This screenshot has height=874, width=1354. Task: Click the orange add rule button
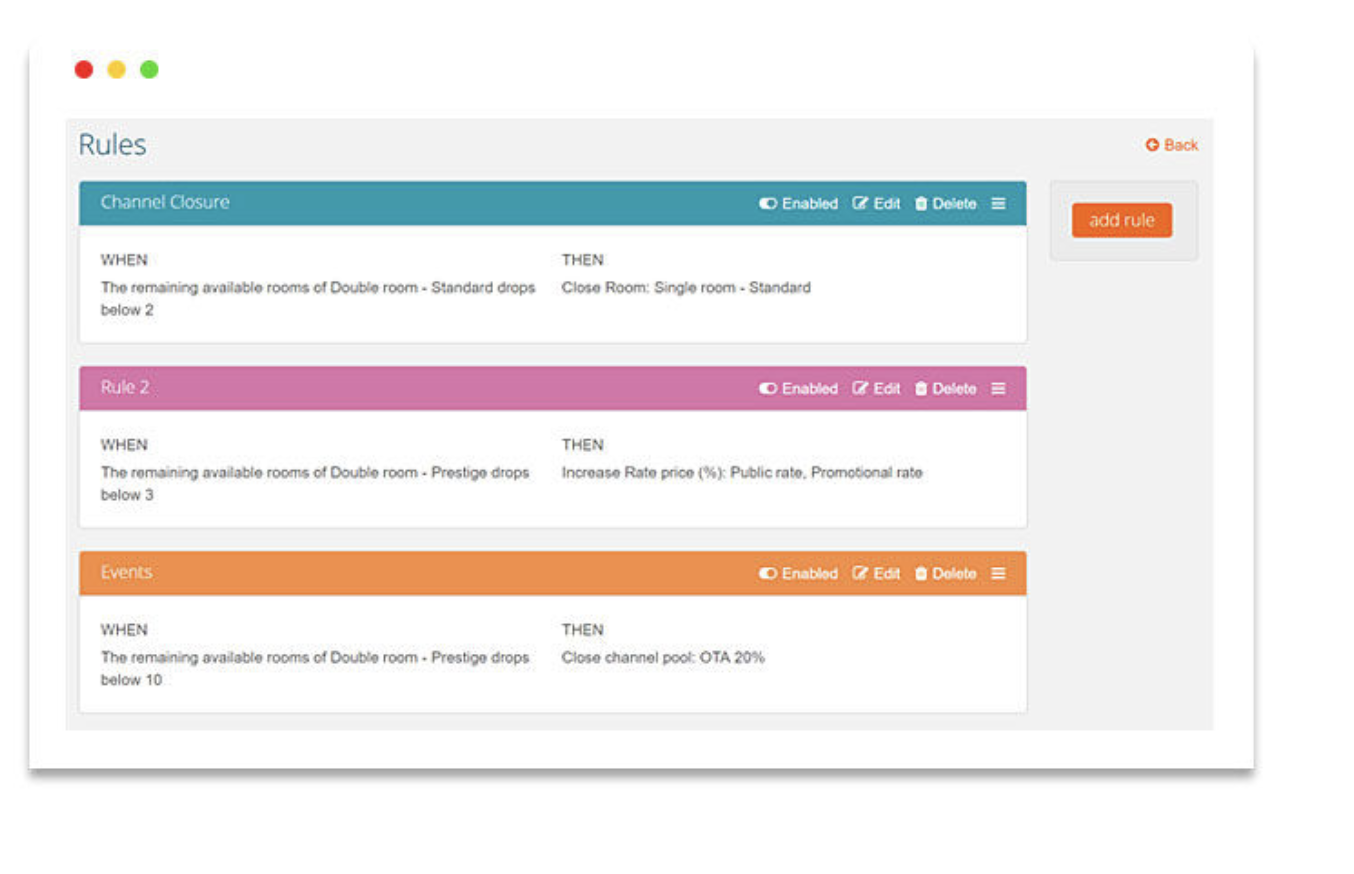click(x=1122, y=220)
